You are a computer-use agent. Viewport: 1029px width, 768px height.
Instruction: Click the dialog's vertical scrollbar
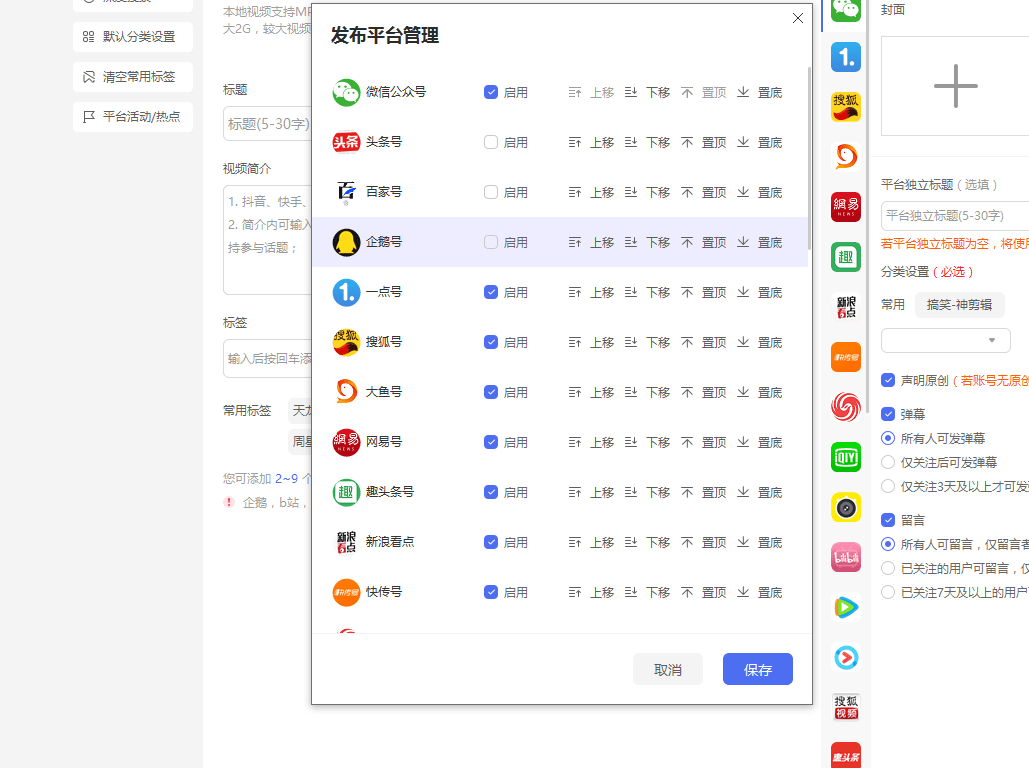(x=809, y=158)
